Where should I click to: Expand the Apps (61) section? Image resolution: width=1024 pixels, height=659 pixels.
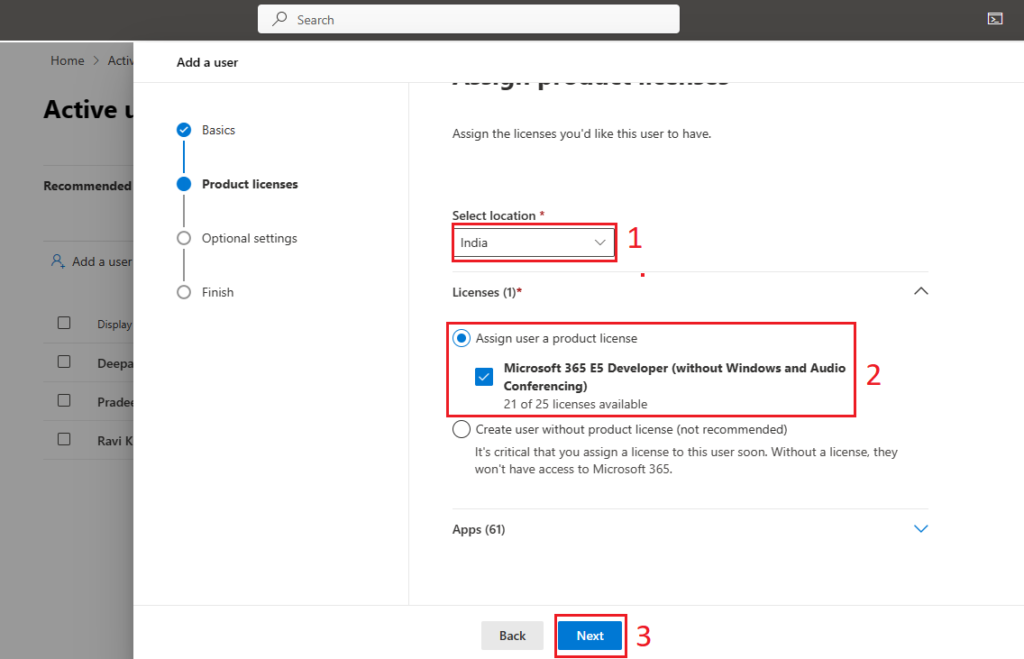point(921,528)
